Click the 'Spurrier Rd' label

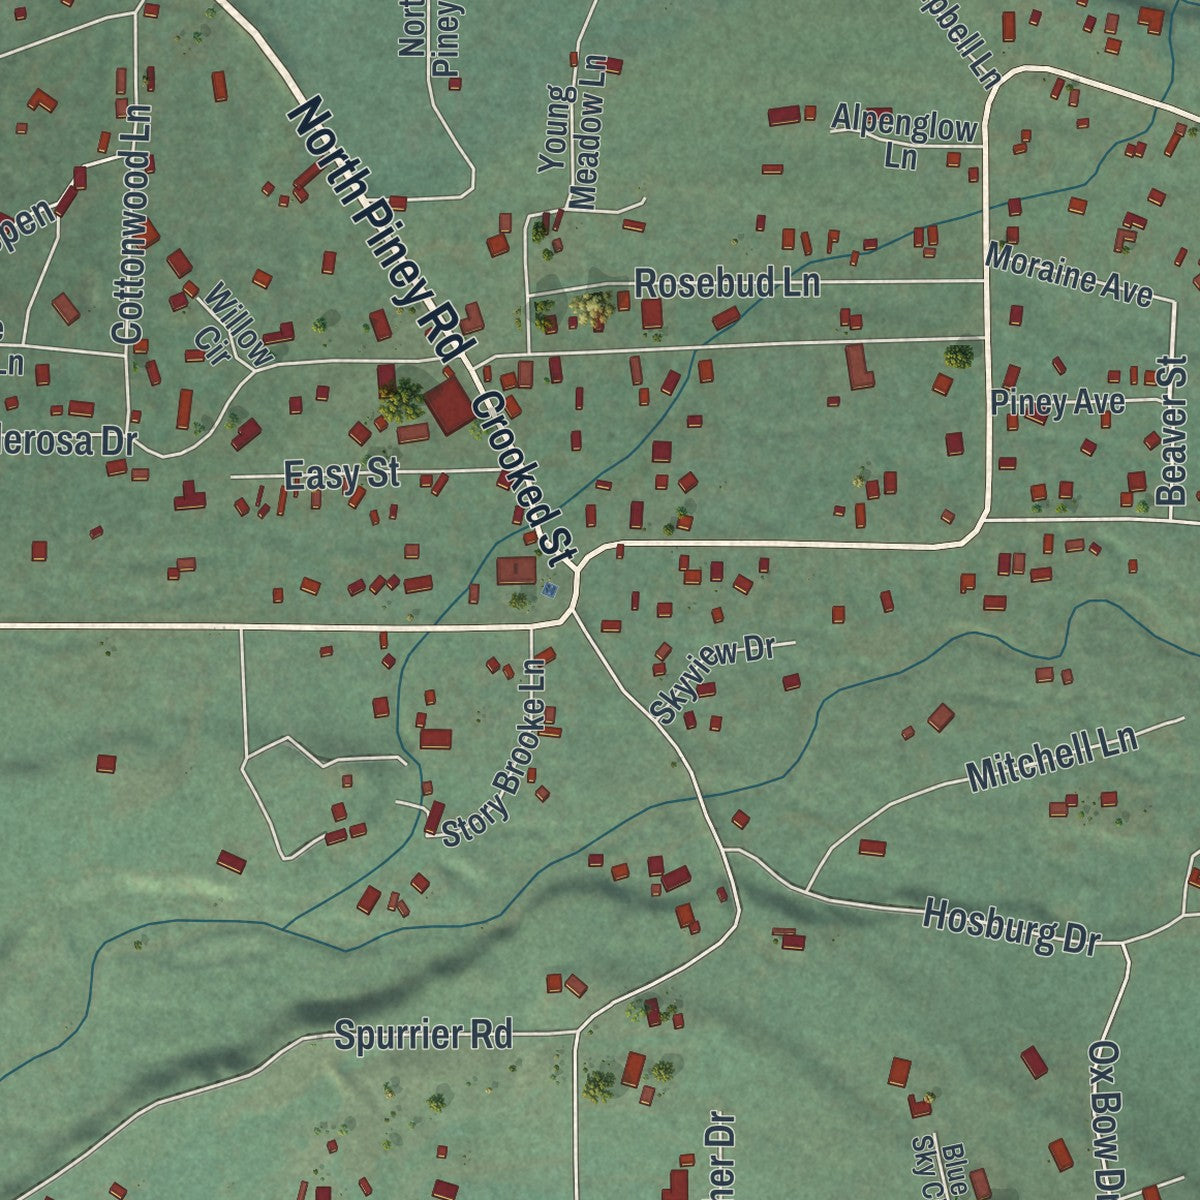423,1034
